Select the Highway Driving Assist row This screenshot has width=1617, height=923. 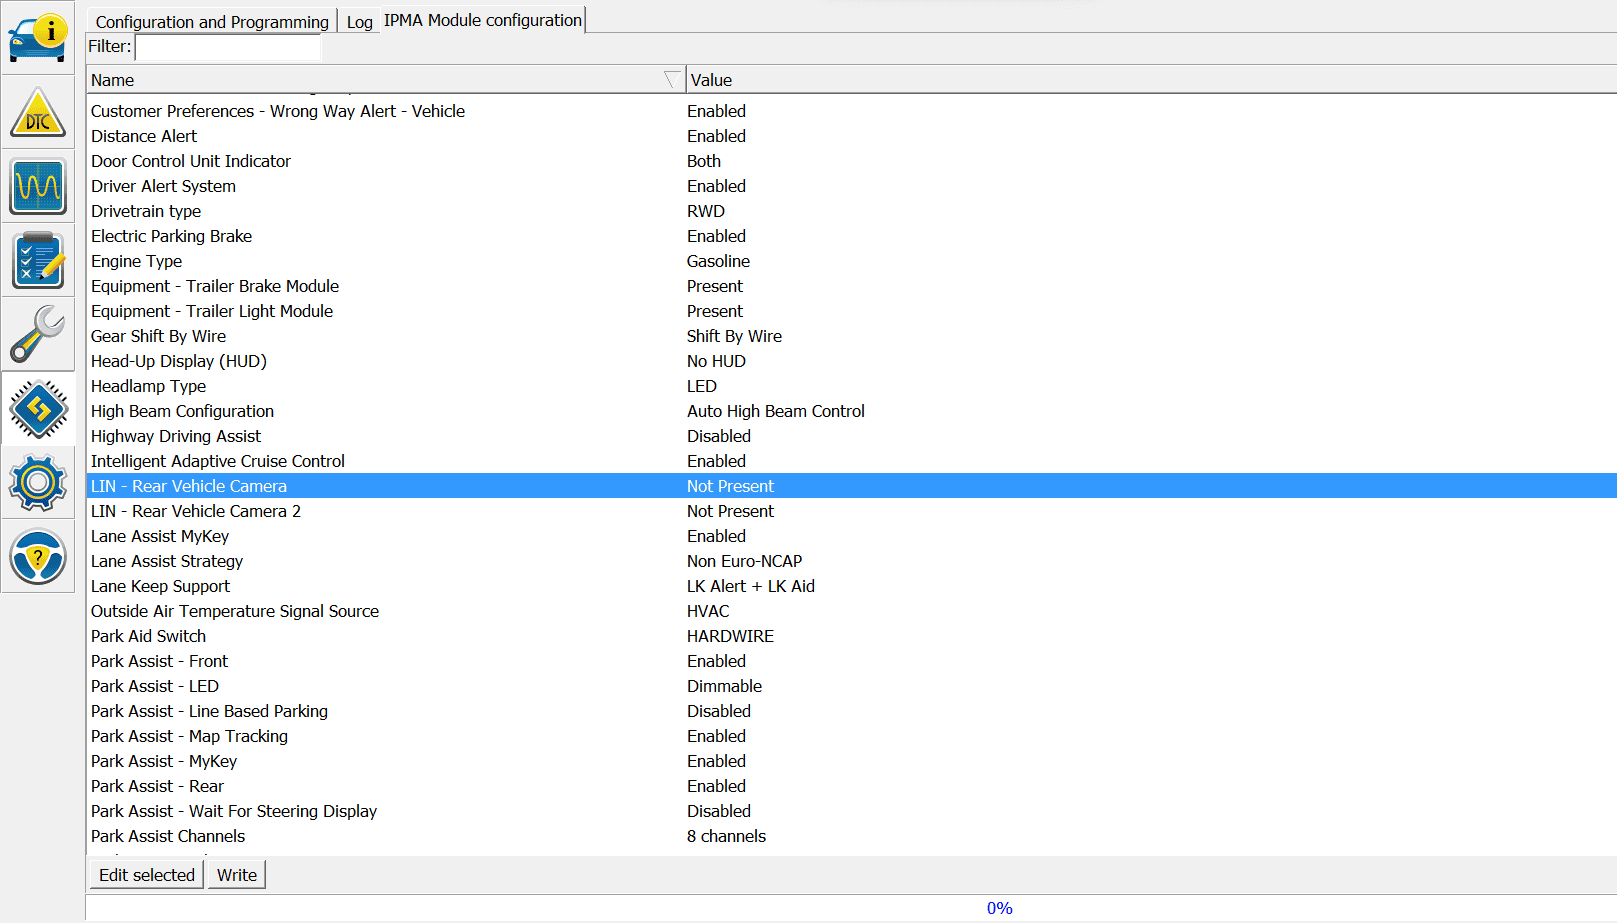[176, 436]
